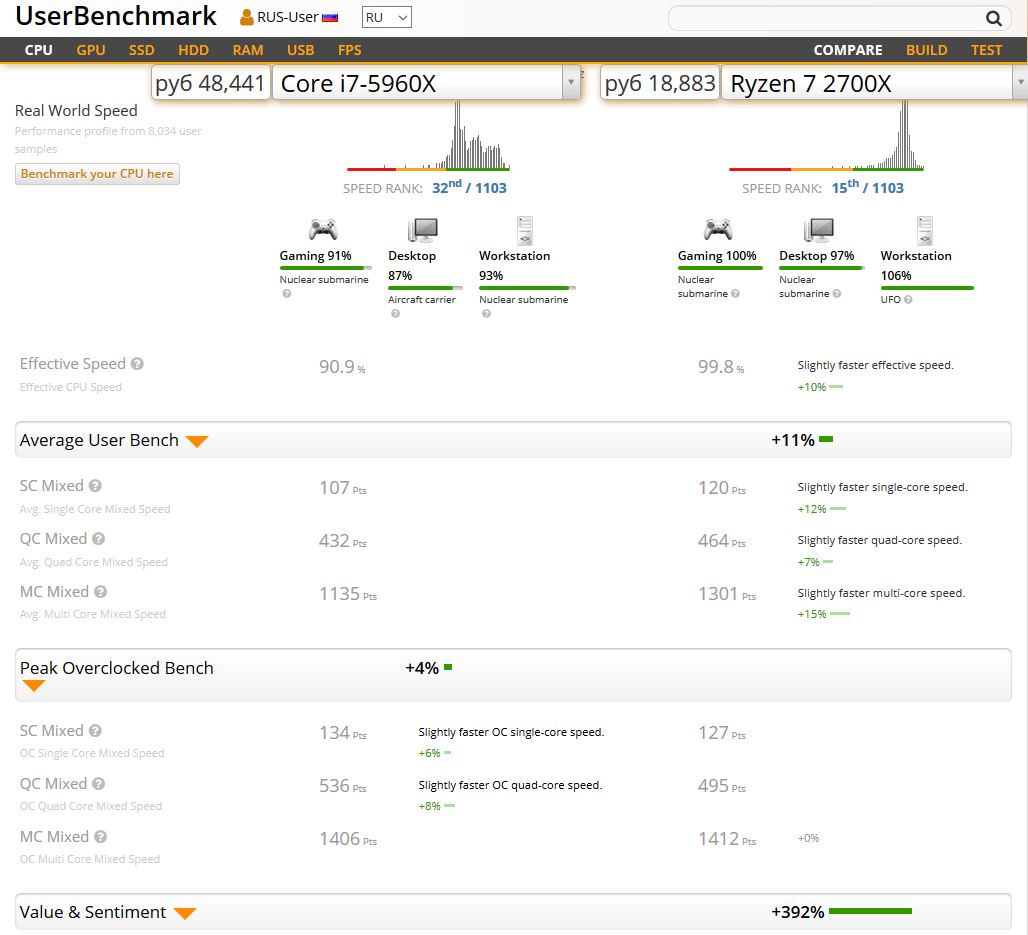Click the desktop monitor icon under Ryzen 7 2700X
1028x935 pixels.
[821, 230]
